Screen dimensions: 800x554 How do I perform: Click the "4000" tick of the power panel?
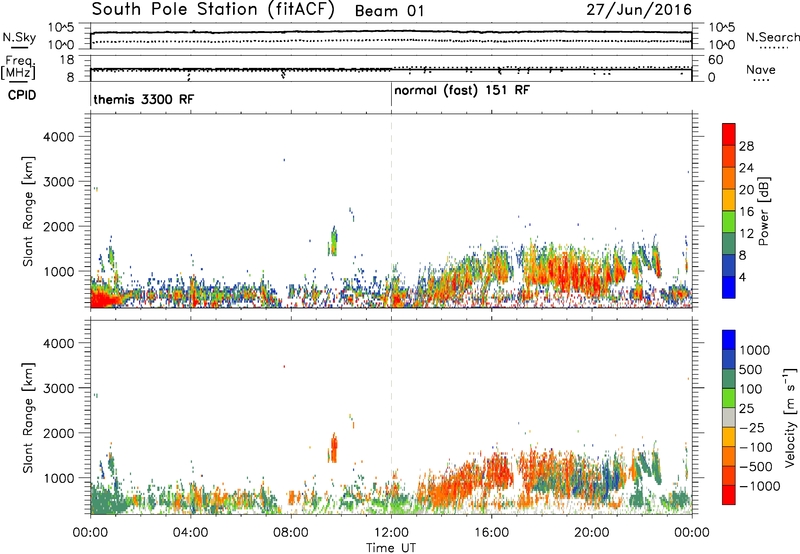coord(58,137)
